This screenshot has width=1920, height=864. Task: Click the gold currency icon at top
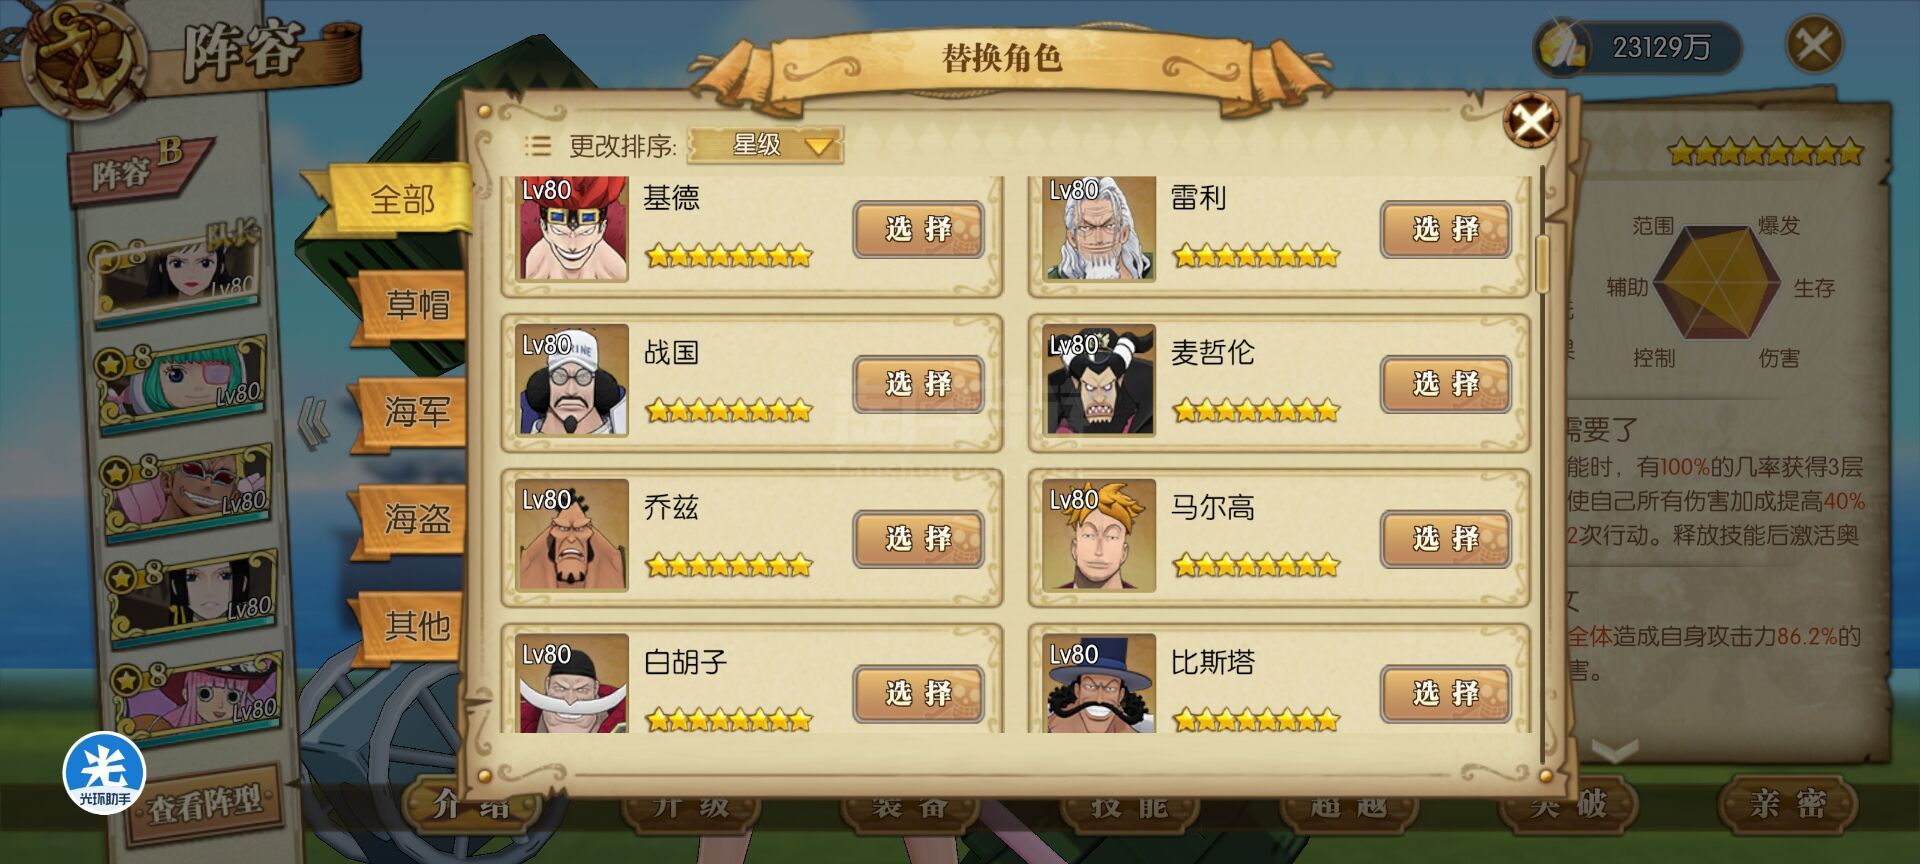(x=1562, y=46)
